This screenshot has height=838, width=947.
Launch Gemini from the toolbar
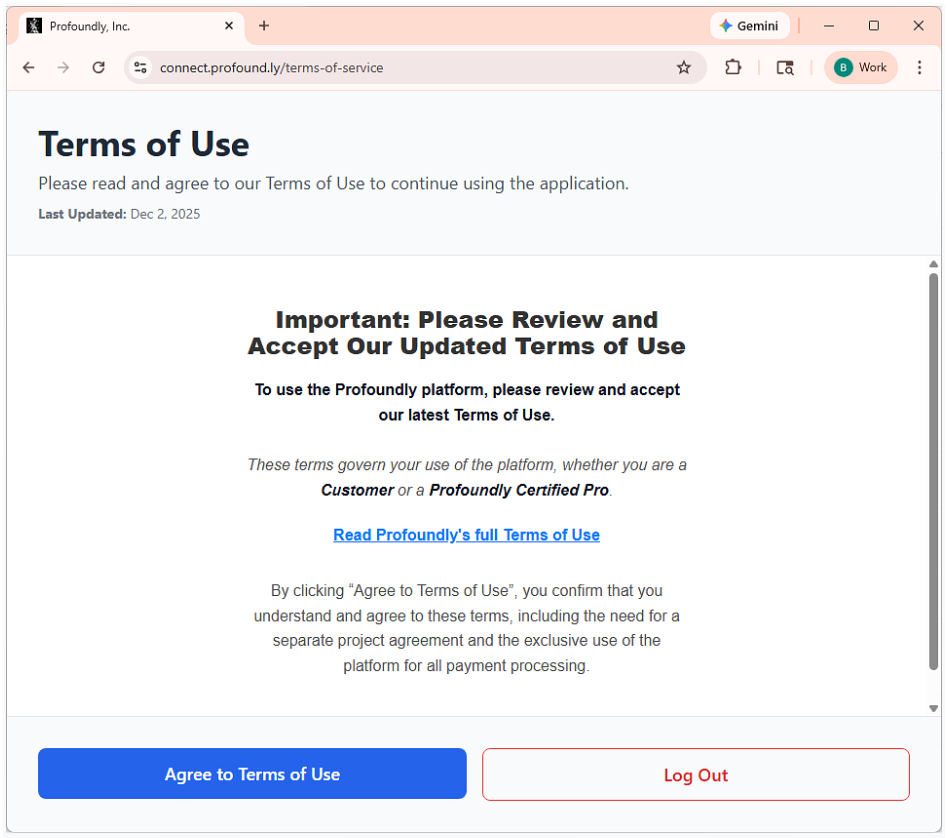[749, 25]
